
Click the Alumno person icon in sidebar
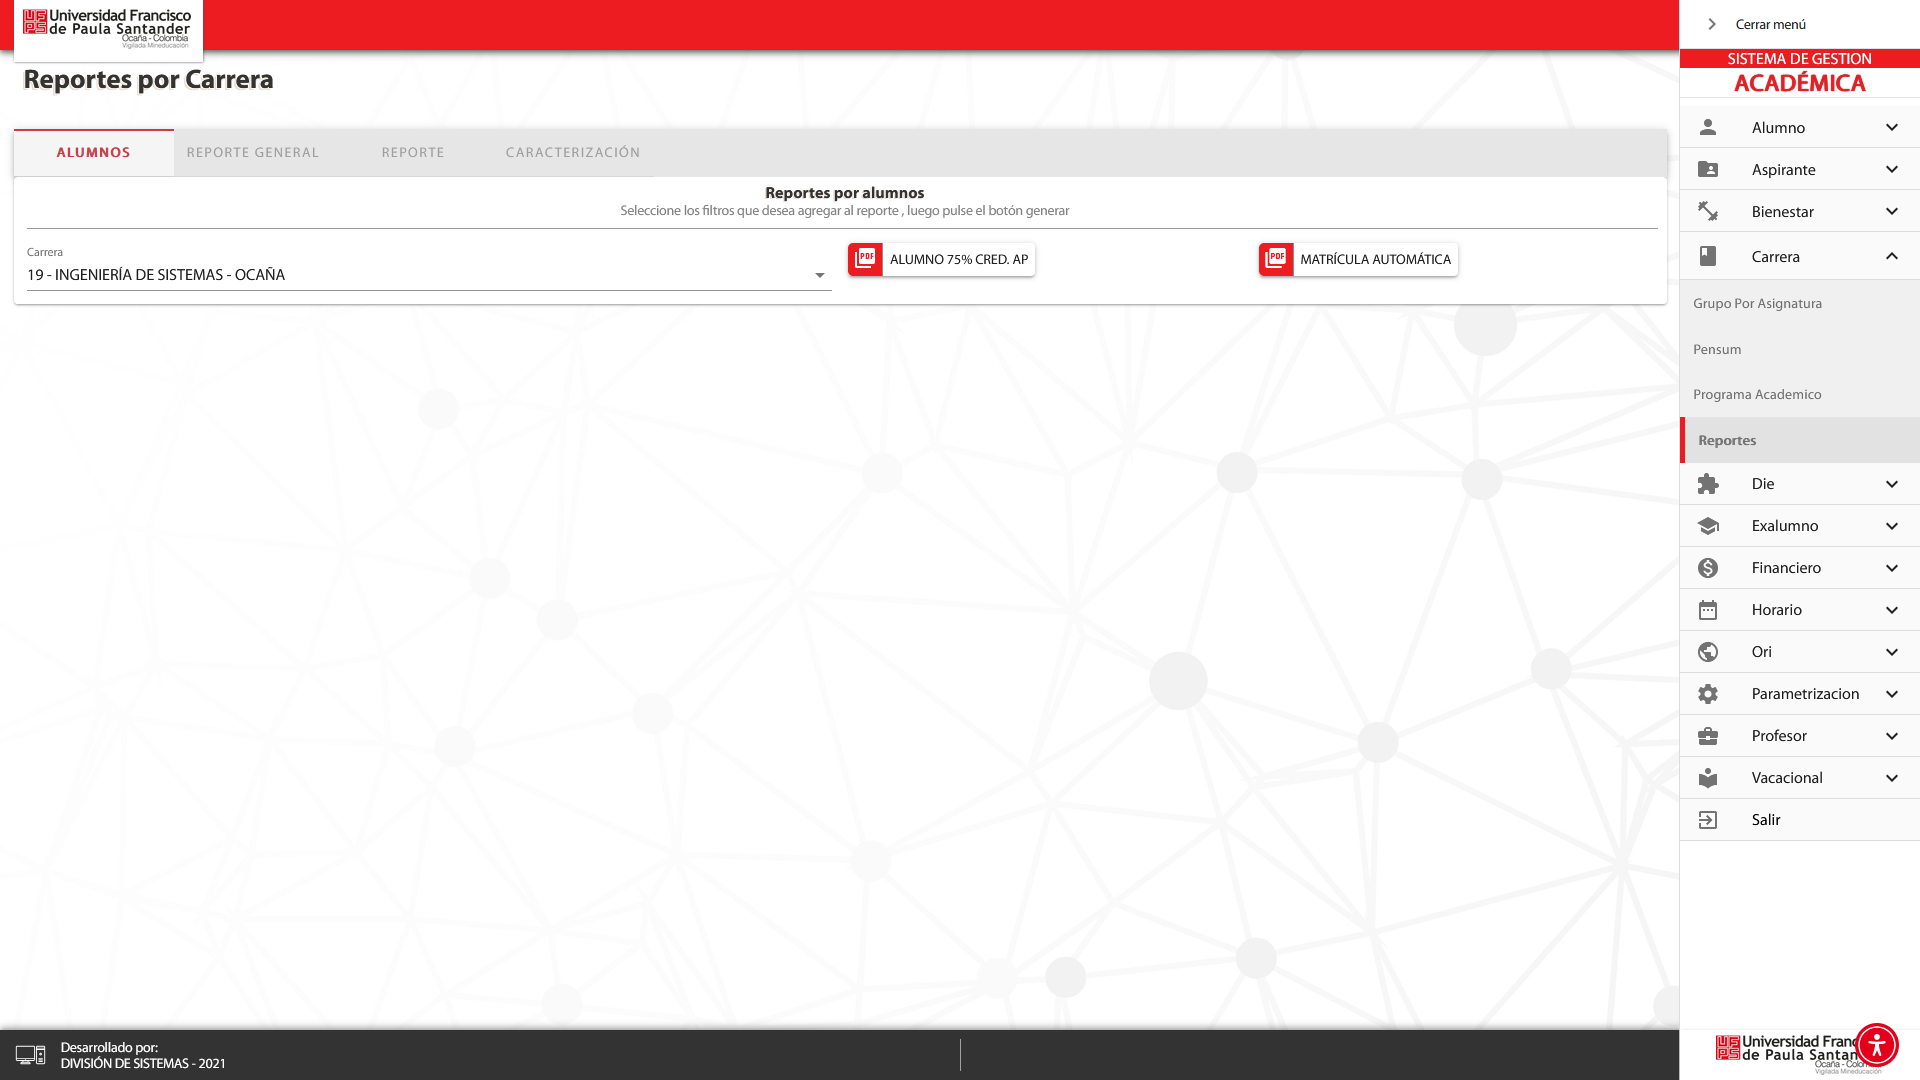[1707, 127]
